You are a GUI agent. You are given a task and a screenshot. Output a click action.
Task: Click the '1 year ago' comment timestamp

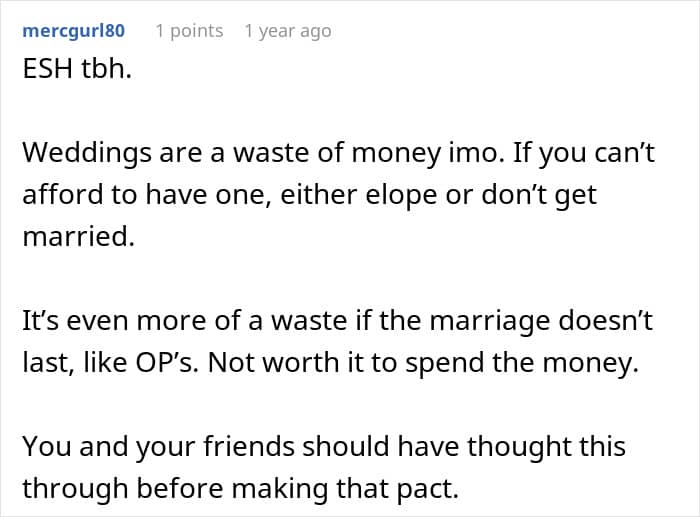288,31
